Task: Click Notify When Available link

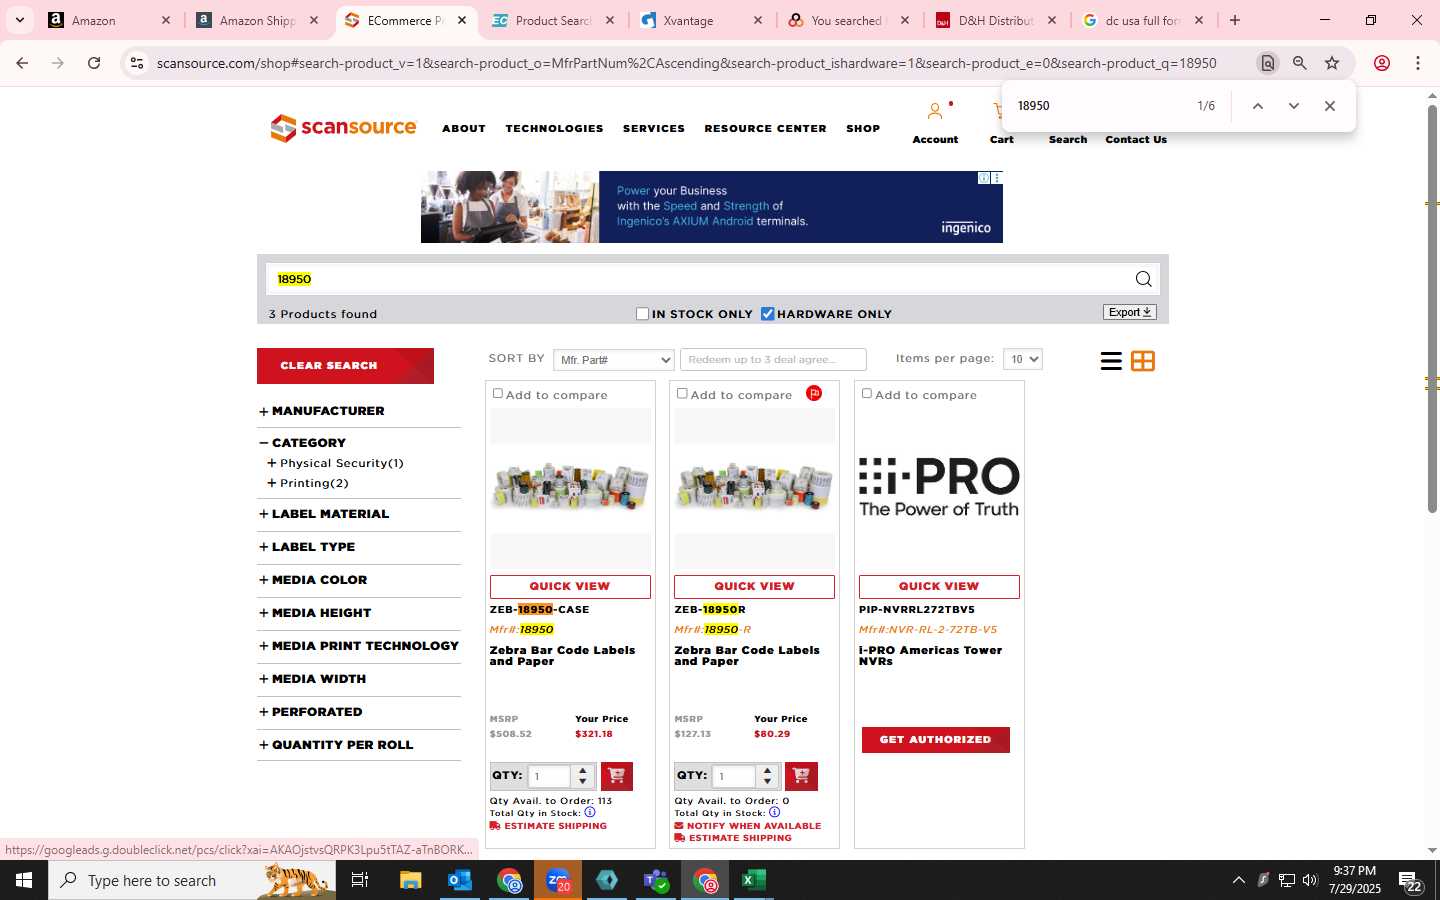Action: tap(747, 826)
